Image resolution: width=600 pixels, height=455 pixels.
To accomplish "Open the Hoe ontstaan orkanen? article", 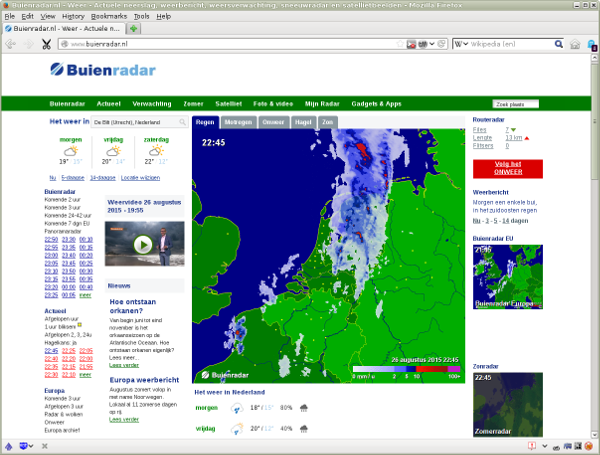I will [x=133, y=306].
